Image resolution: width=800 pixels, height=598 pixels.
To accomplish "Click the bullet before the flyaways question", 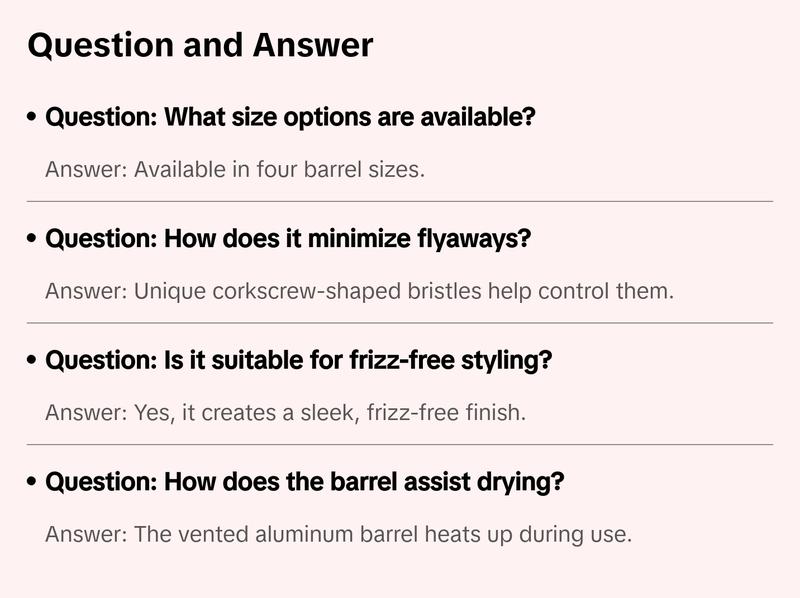I will 33,240.
